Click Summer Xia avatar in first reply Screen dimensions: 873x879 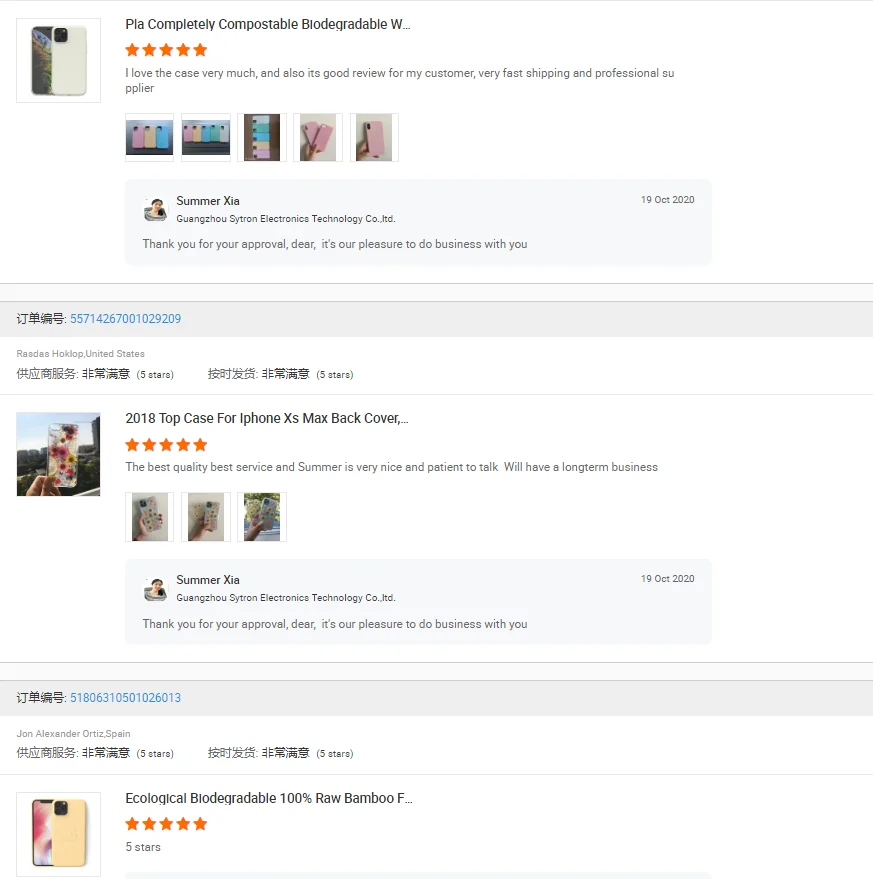155,209
